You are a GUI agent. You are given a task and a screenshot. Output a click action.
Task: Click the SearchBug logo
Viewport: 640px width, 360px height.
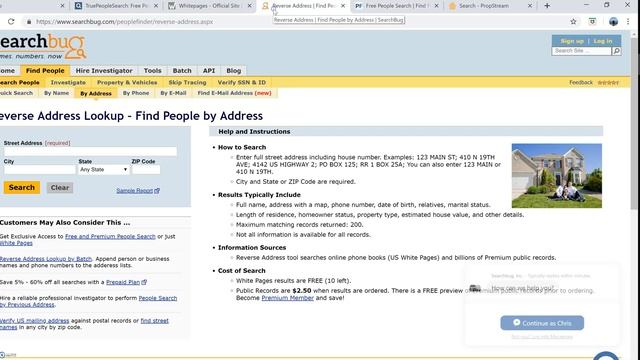pyautogui.click(x=43, y=46)
